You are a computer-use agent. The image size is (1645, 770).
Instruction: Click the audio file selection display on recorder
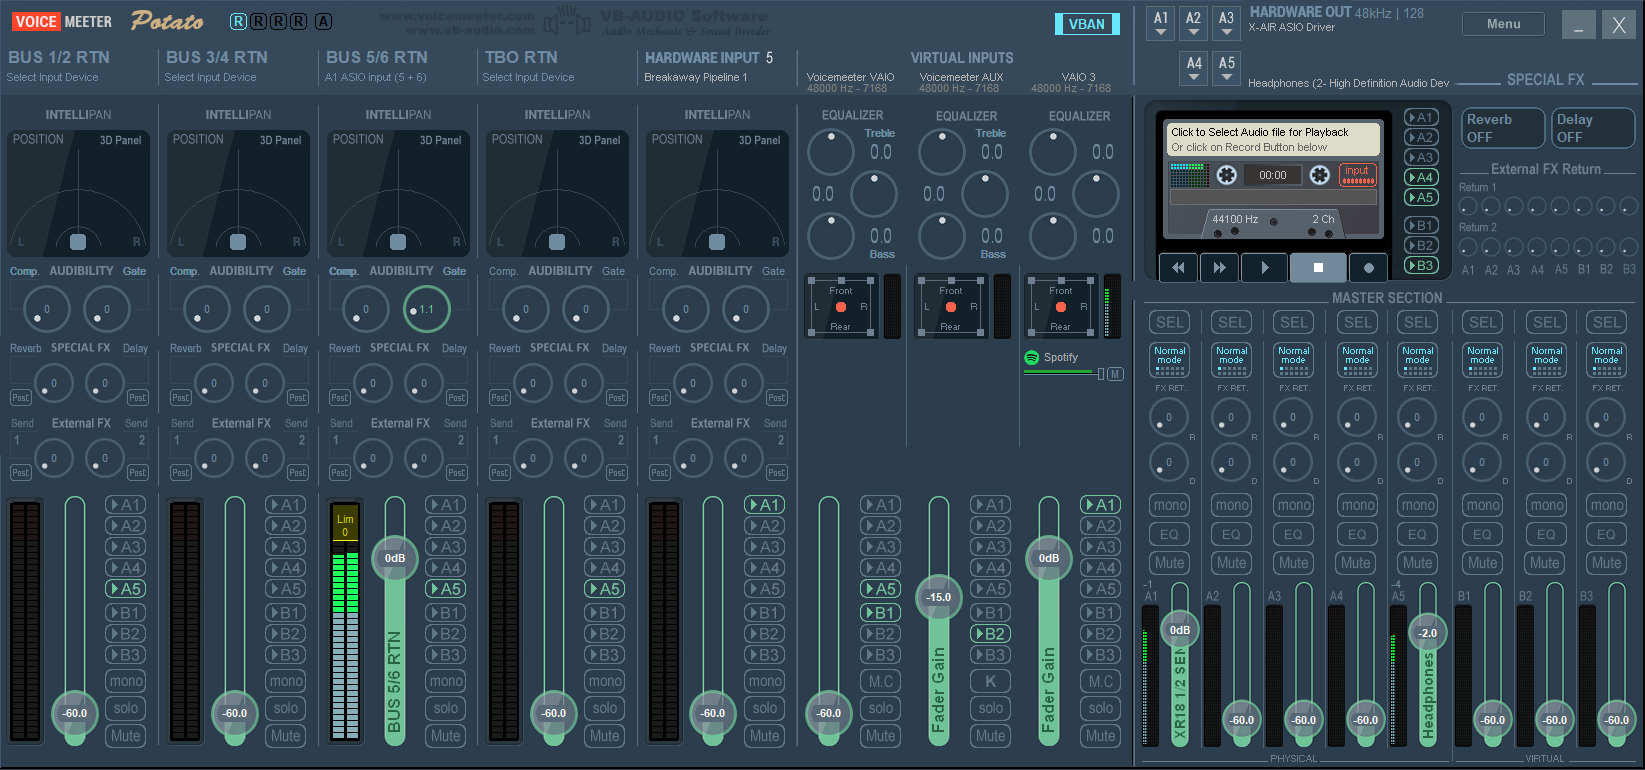point(1273,139)
